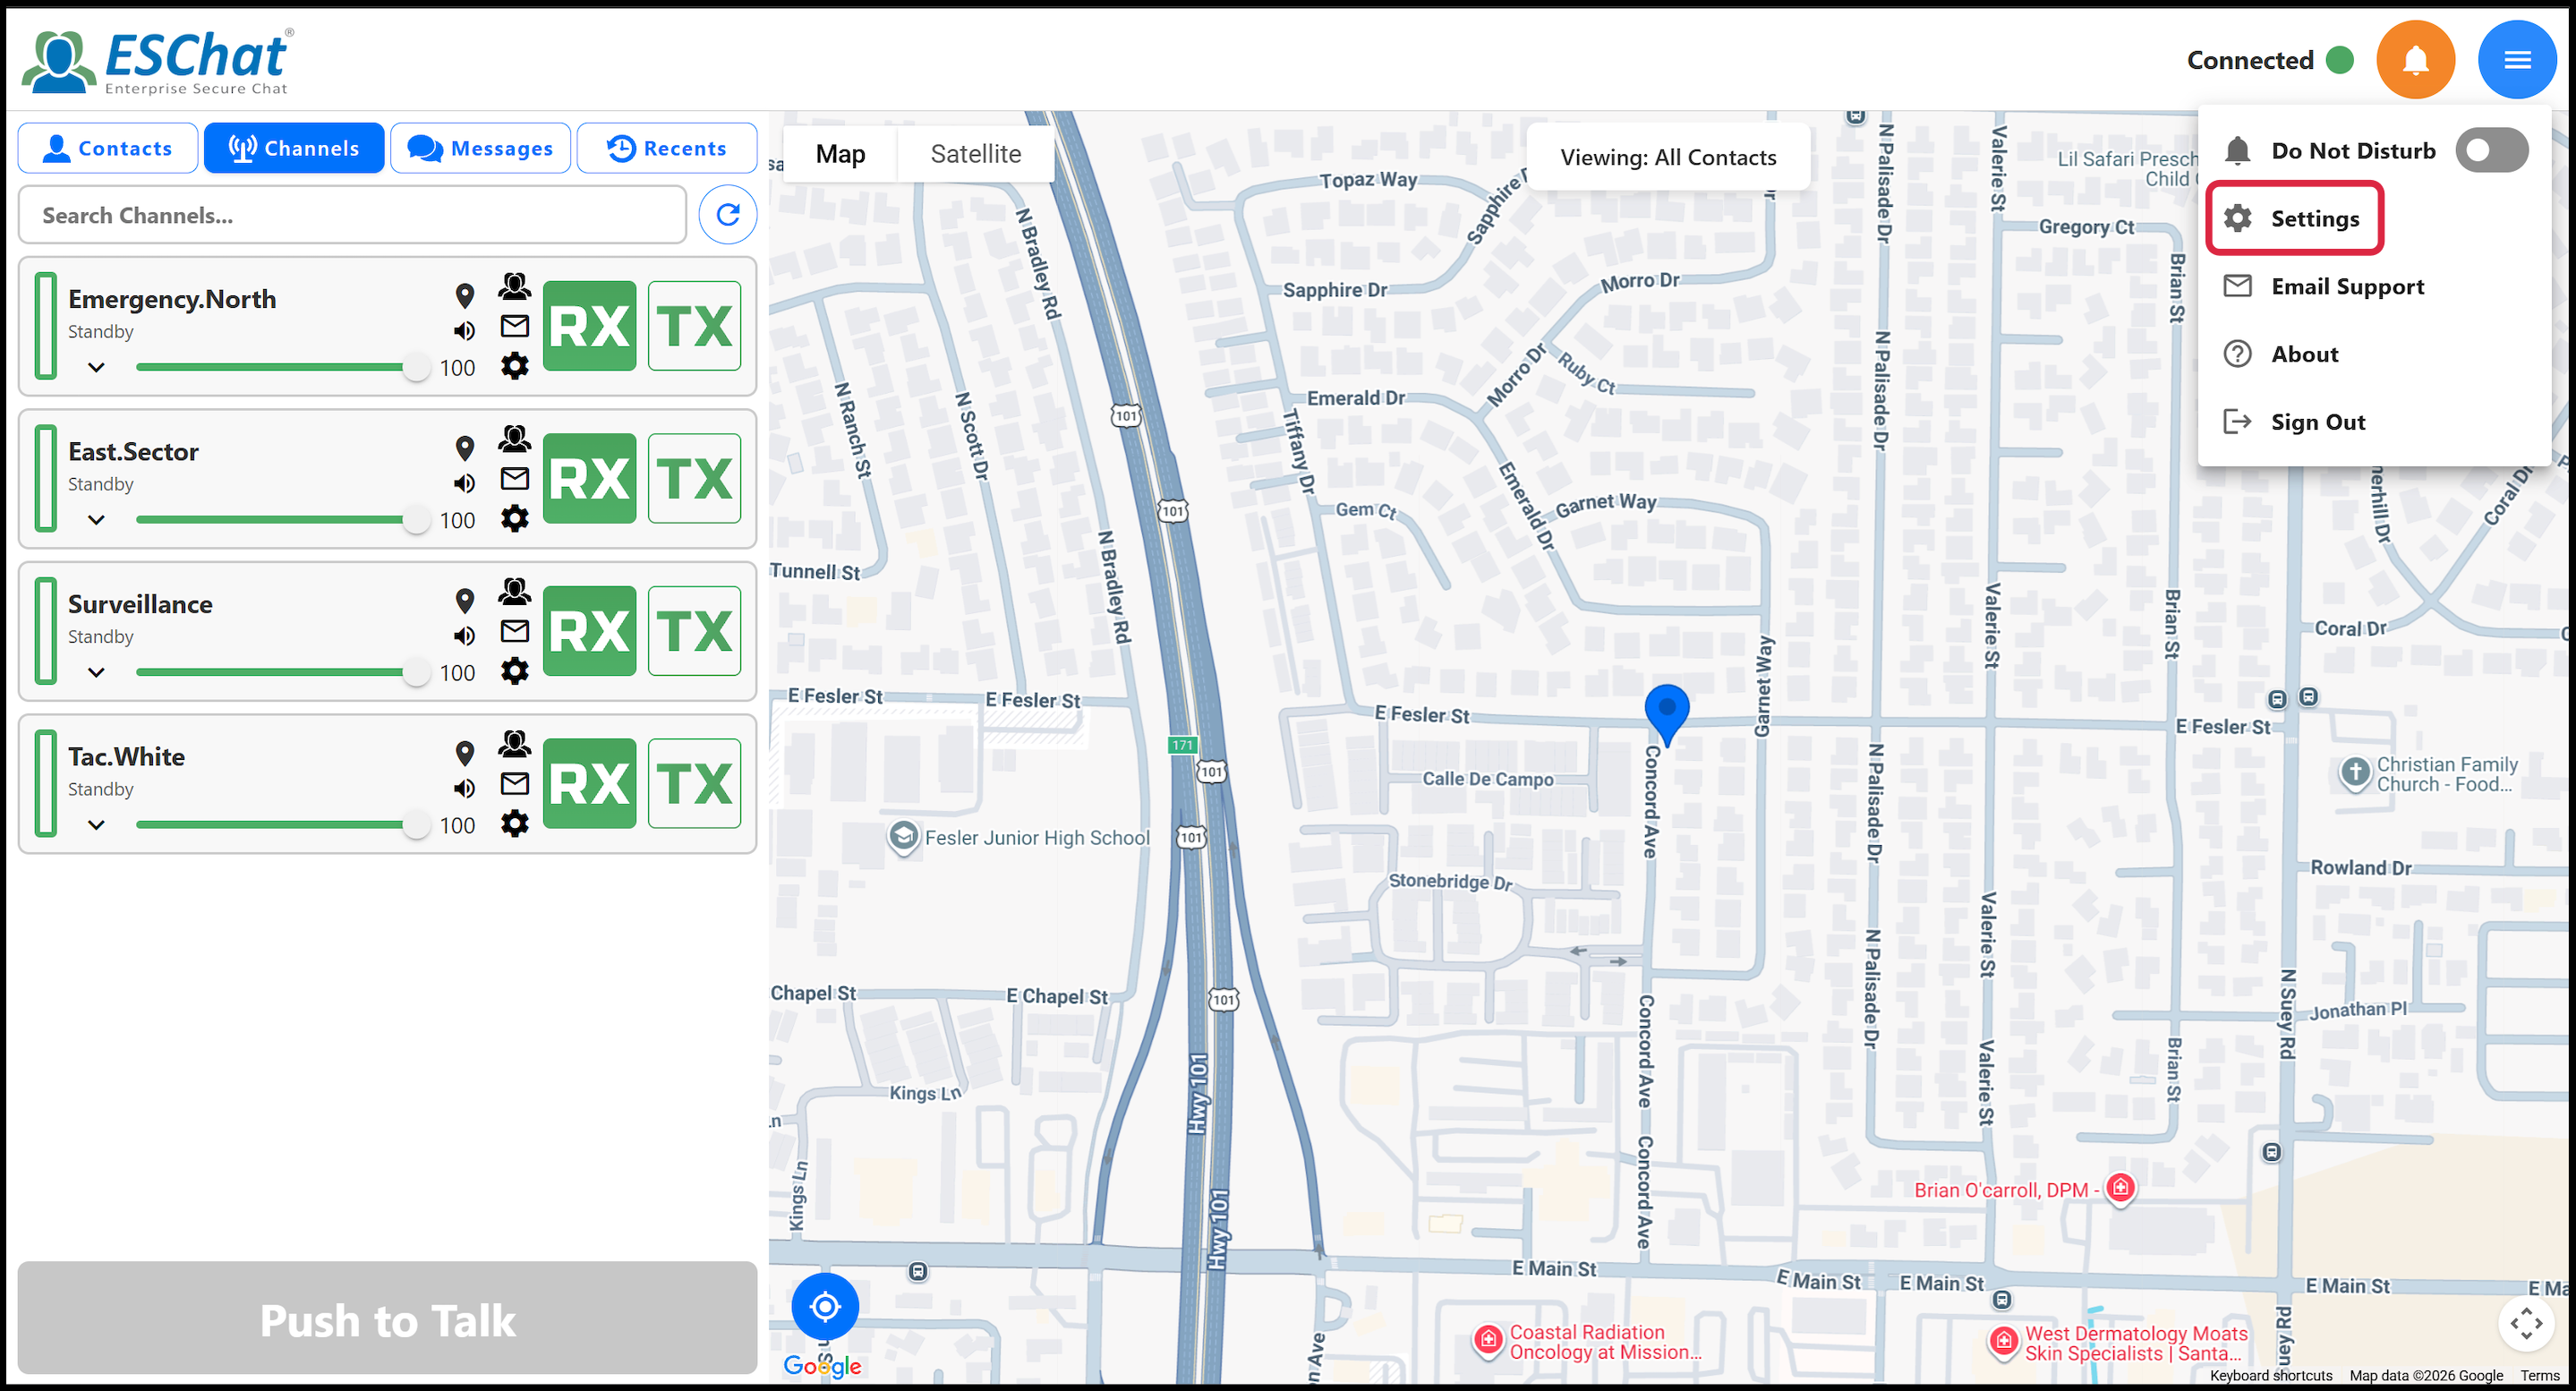Click the orange notification bell icon

pos(2414,60)
